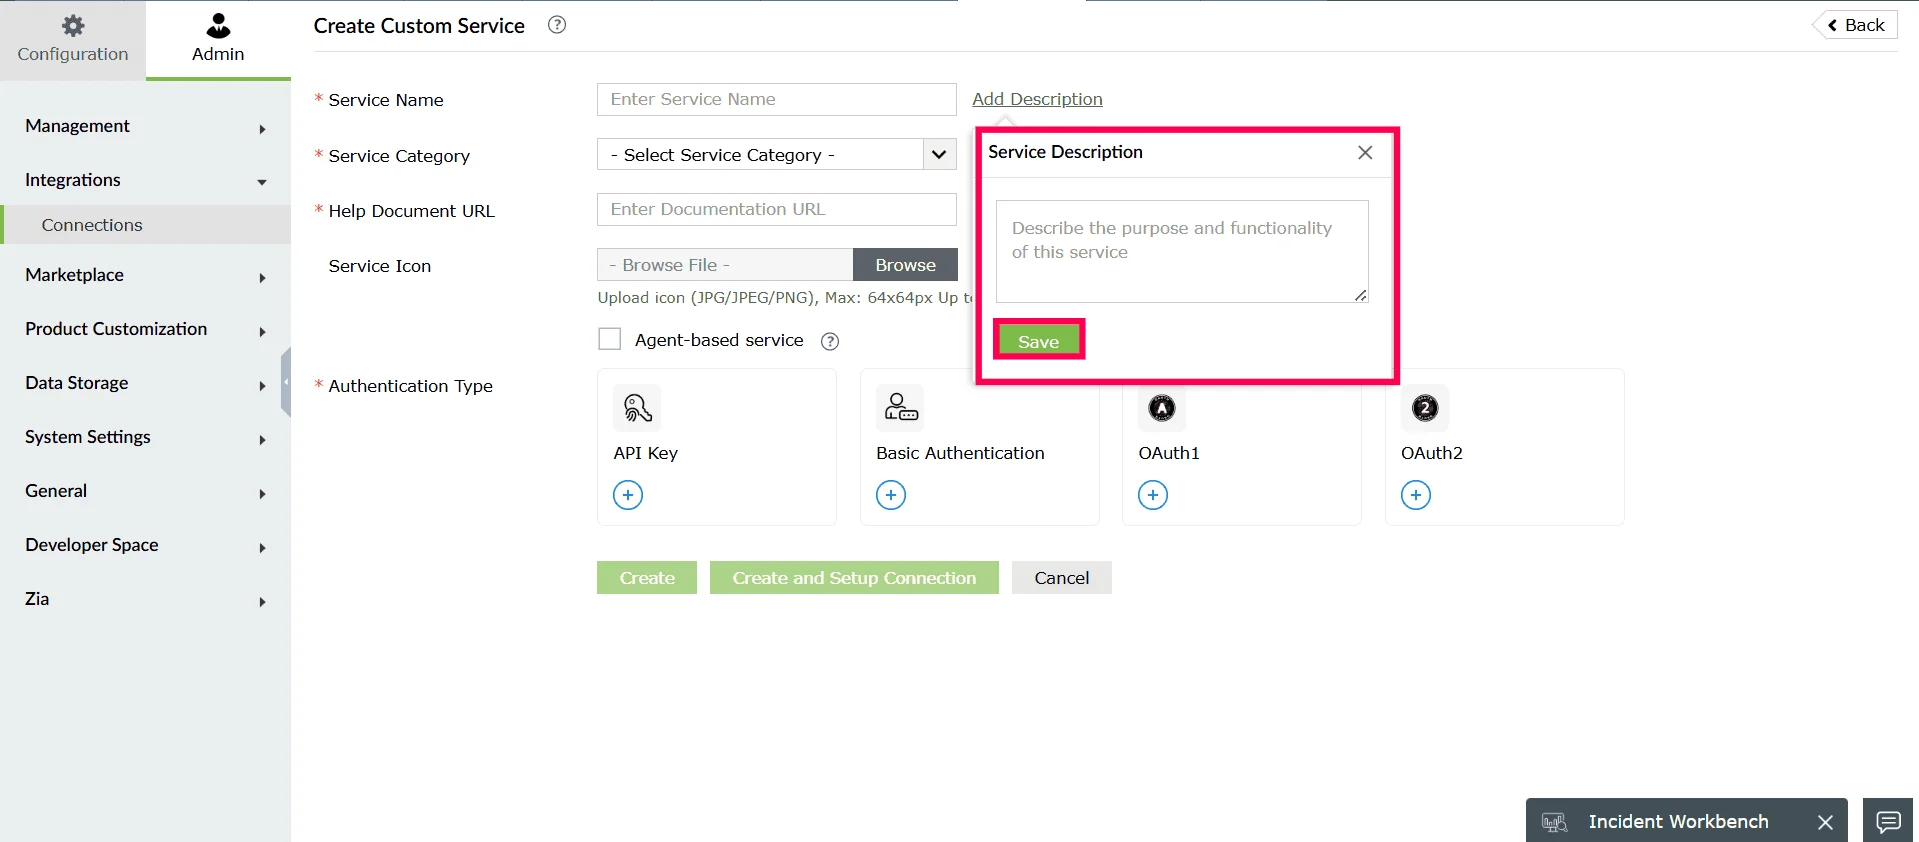Viewport: 1919px width, 842px height.
Task: Close the Service Description popup
Action: point(1365,152)
